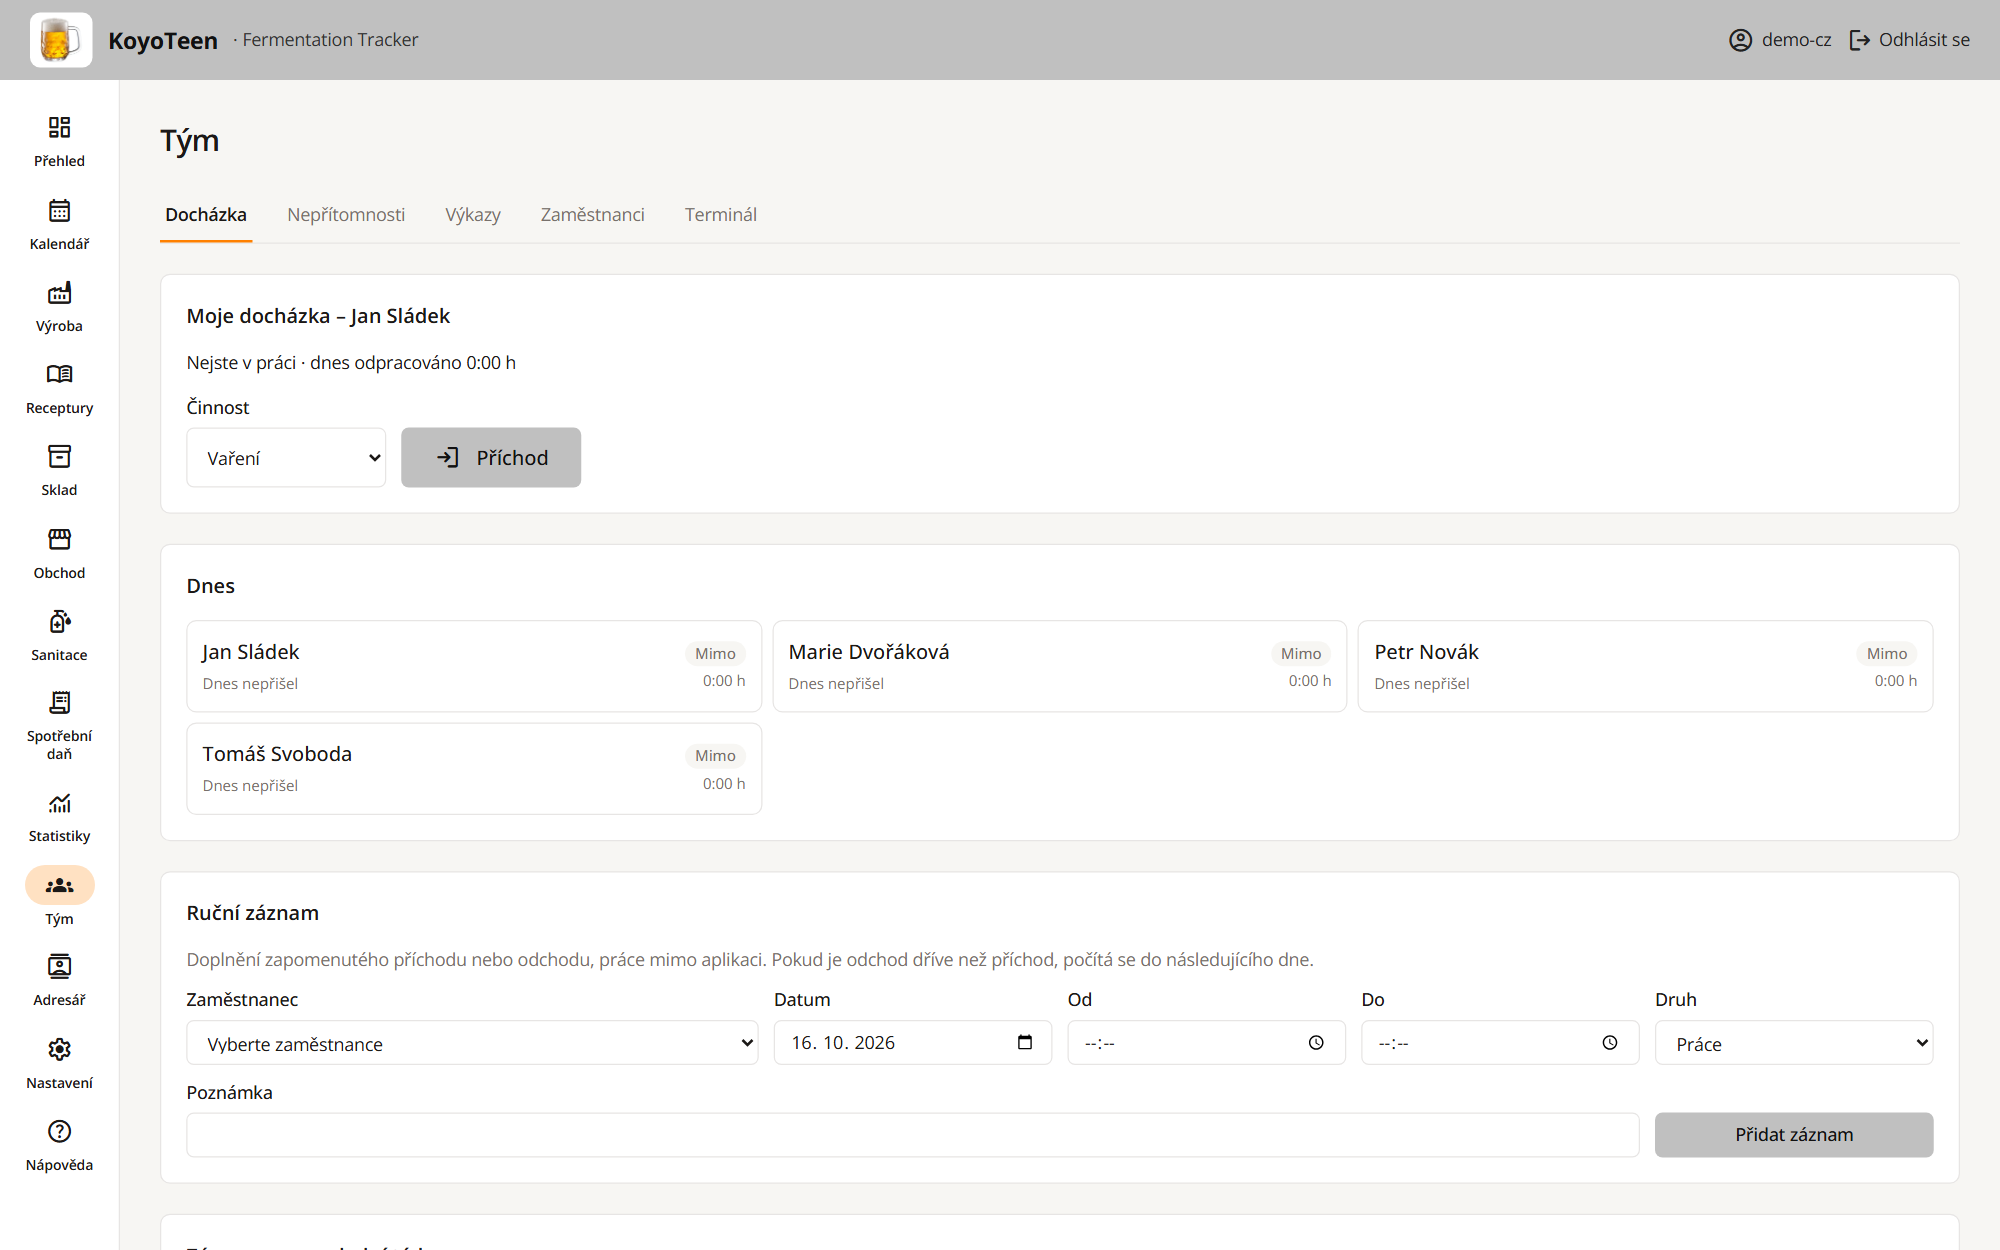Image resolution: width=2000 pixels, height=1250 pixels.
Task: Open Receptury book icon
Action: point(59,374)
